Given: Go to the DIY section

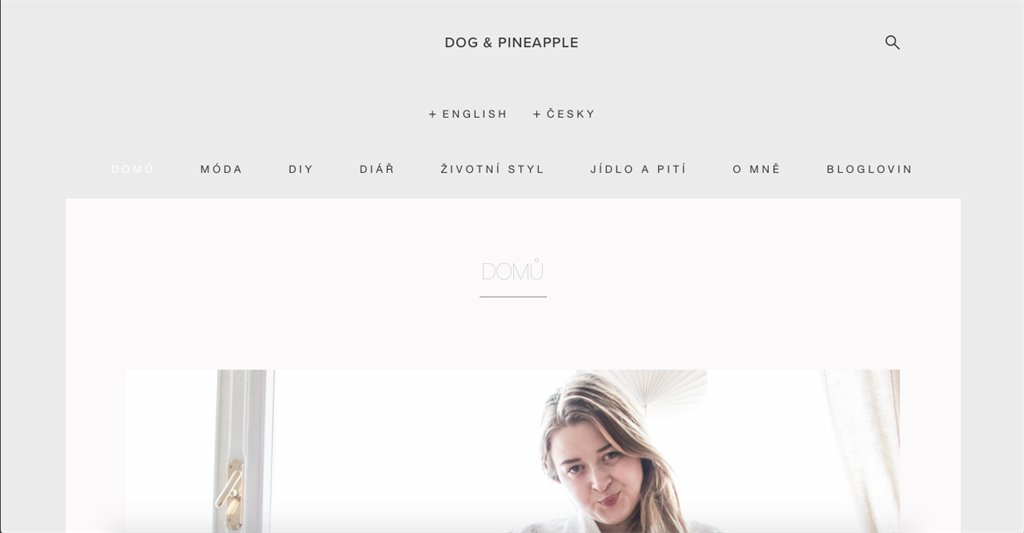Looking at the screenshot, I should (x=301, y=169).
